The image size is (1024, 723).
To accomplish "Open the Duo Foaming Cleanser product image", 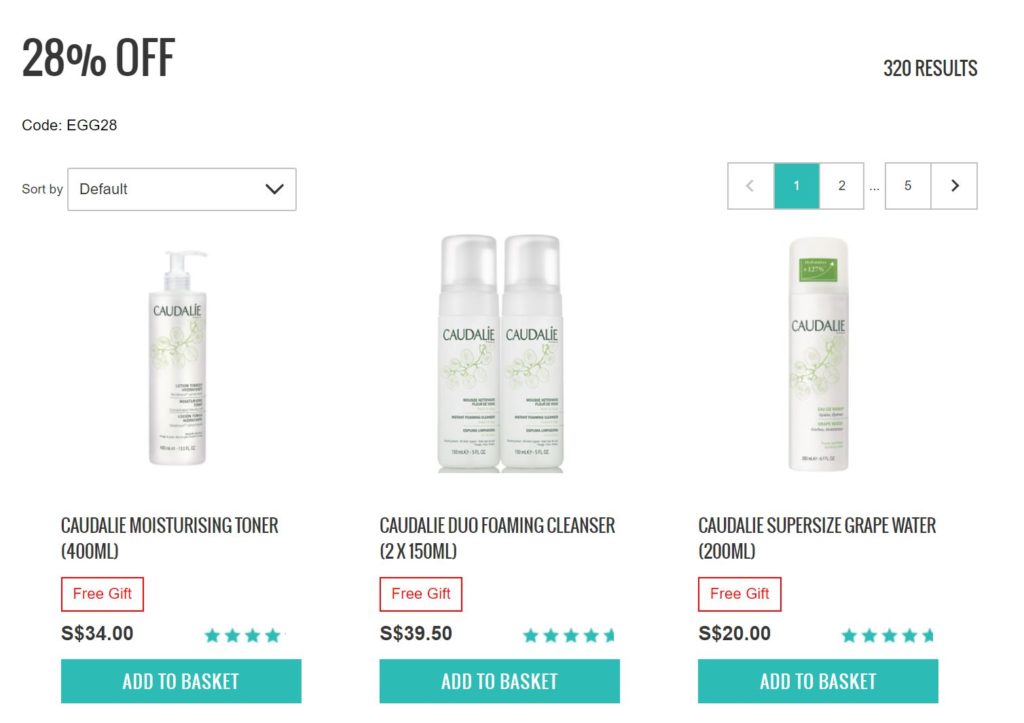I will [500, 353].
